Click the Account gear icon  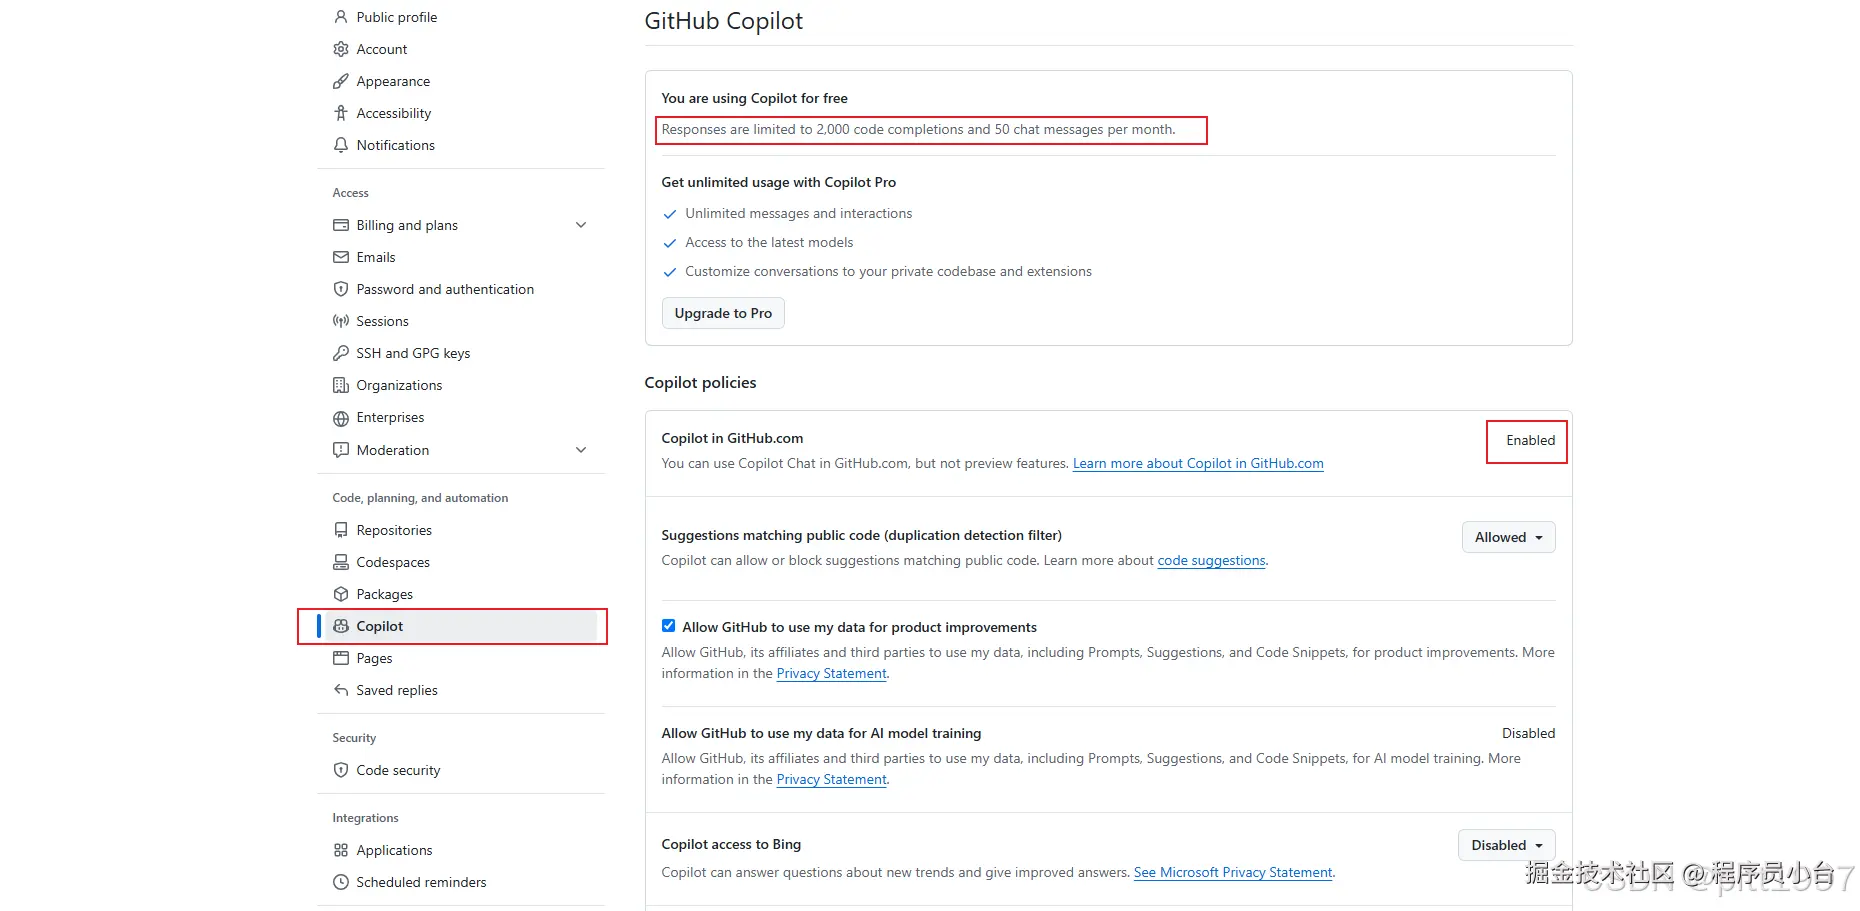point(341,49)
